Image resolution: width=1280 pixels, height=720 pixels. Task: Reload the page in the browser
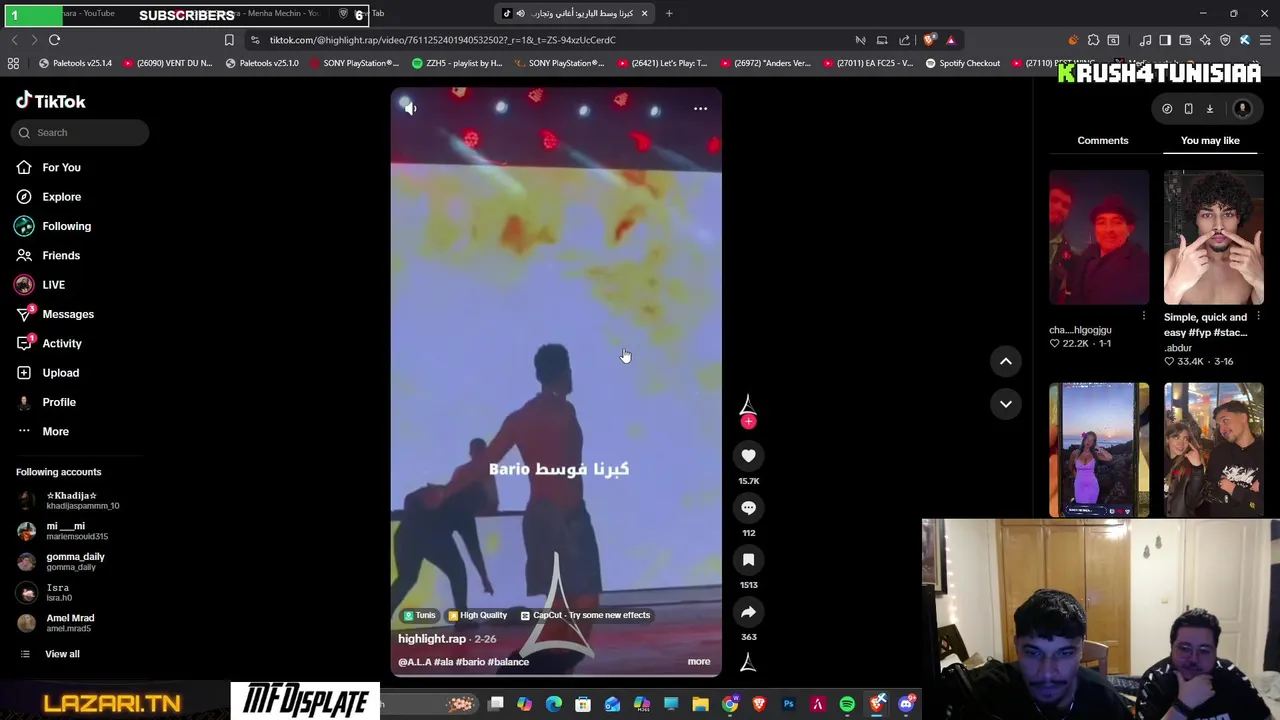click(x=54, y=40)
